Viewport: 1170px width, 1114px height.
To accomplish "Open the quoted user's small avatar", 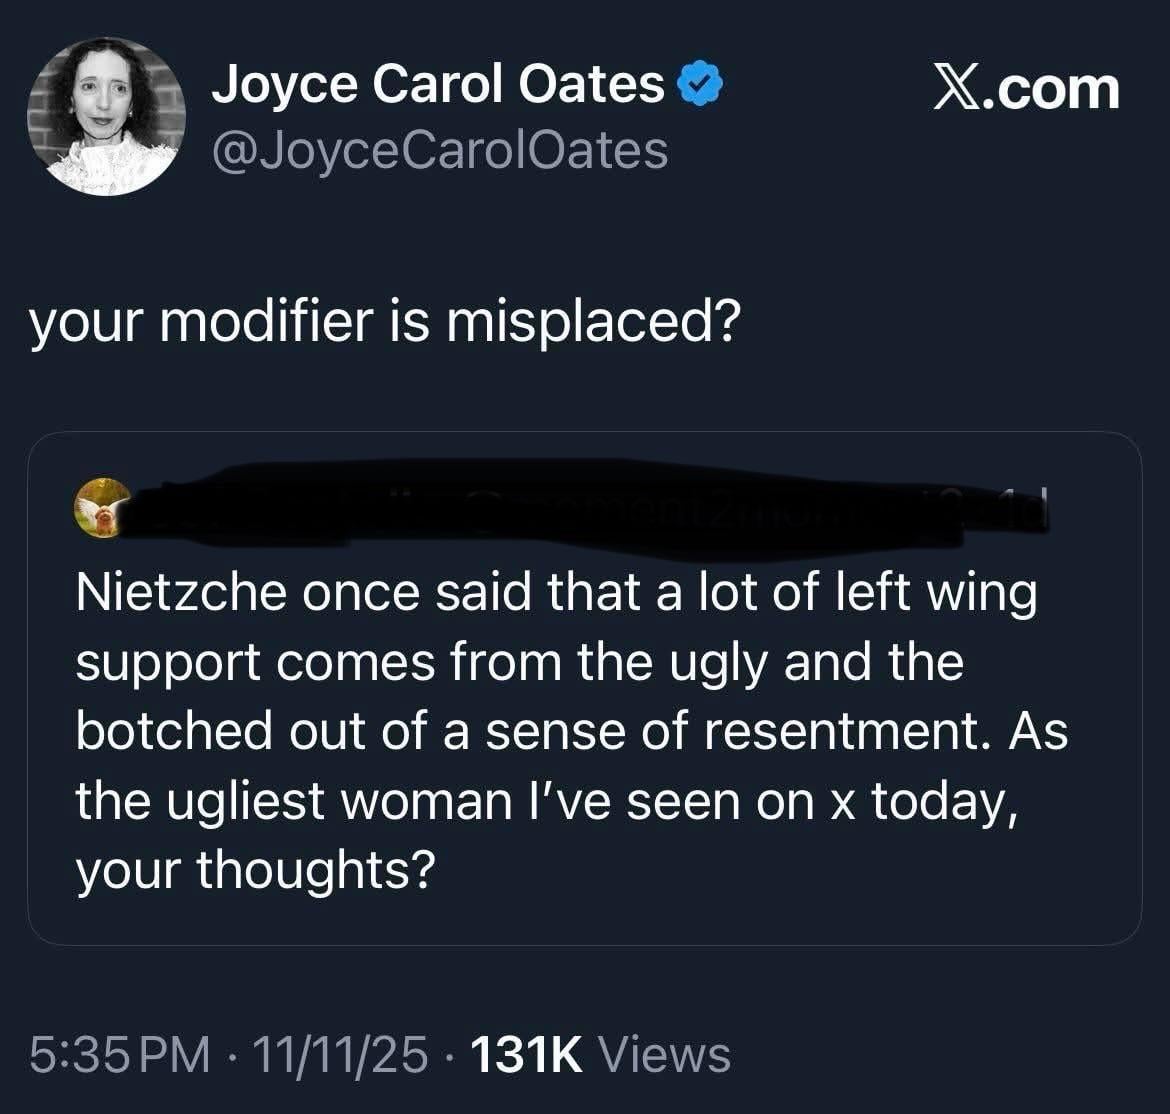I will tap(104, 507).
